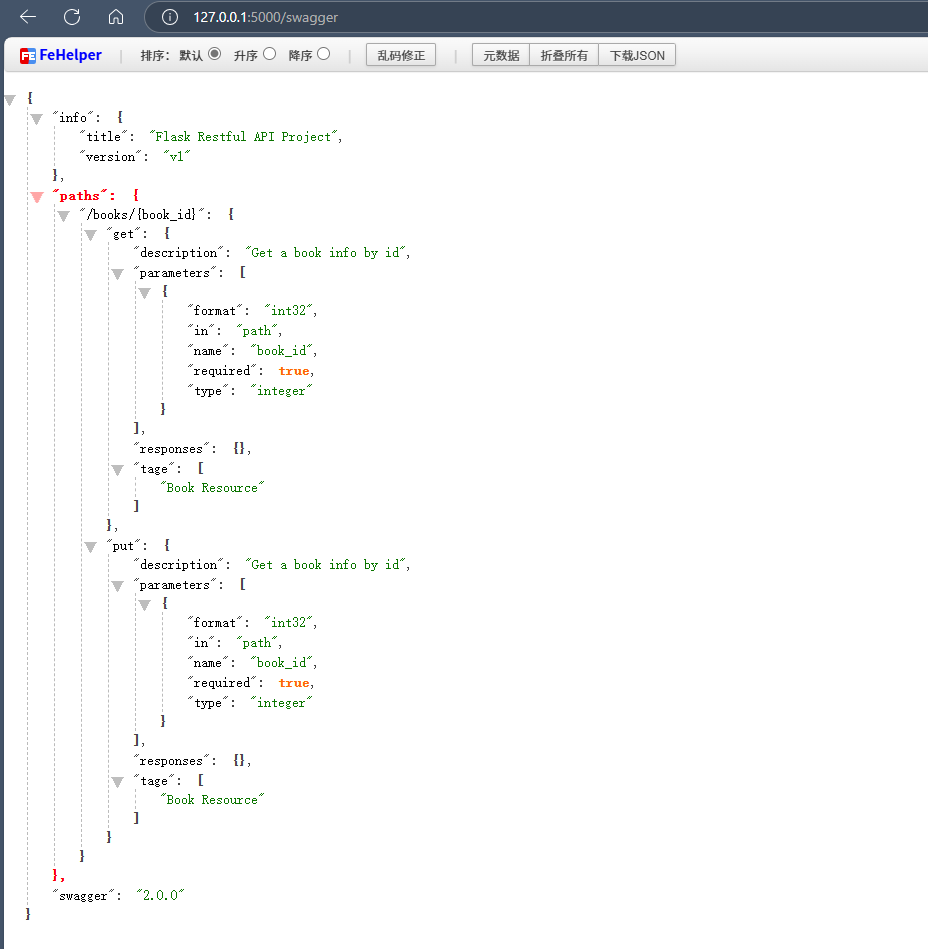The height and width of the screenshot is (949, 928).
Task: Click 下载JSON to download the JSON
Action: 637,55
